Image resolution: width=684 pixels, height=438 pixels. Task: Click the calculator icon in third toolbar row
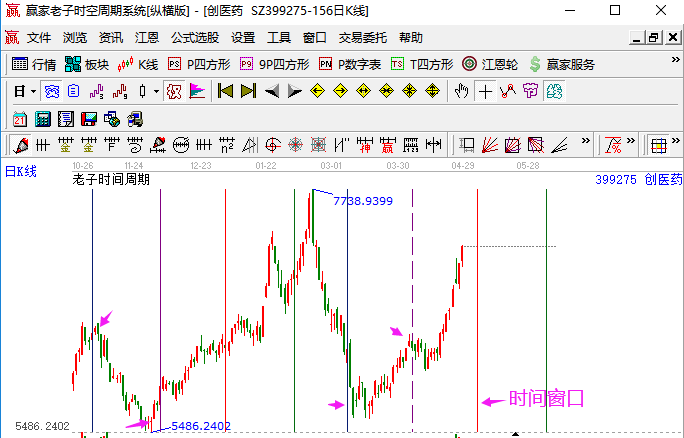43,119
